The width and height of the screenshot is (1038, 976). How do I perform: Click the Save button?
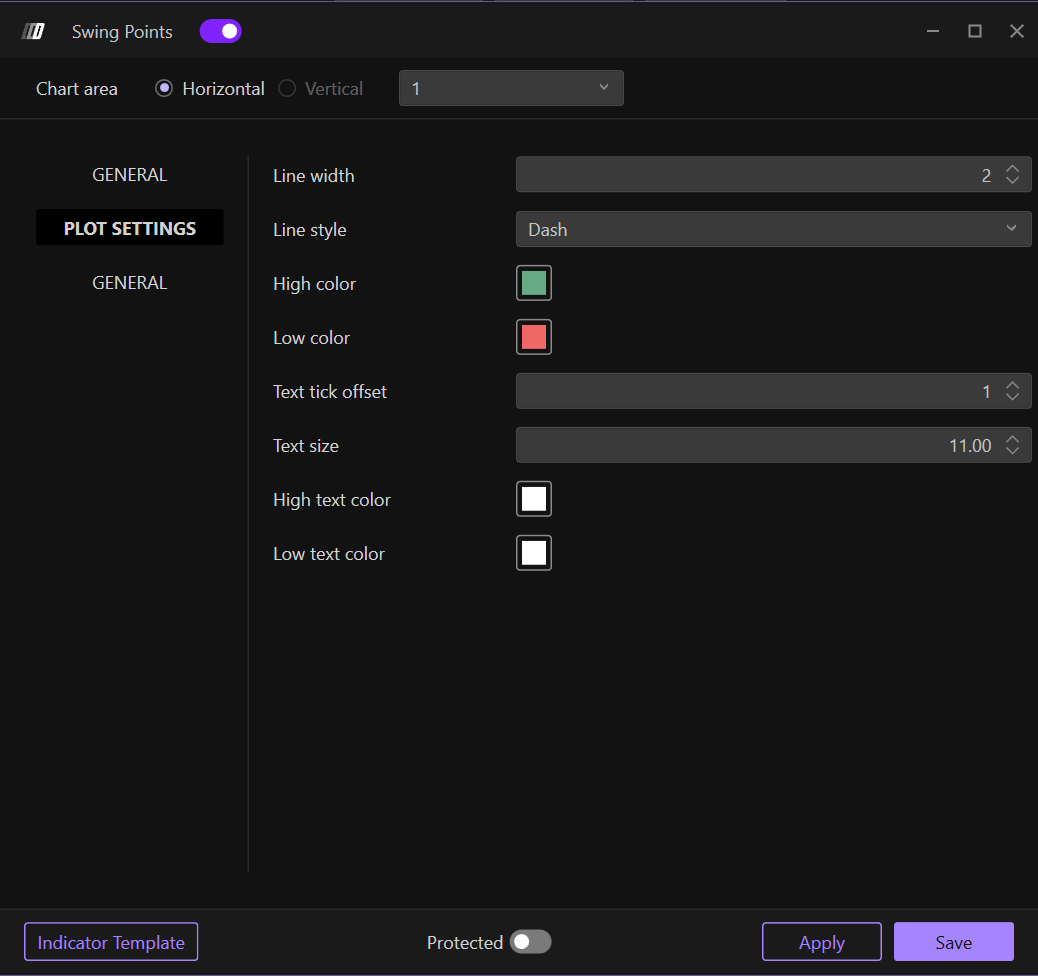pos(953,942)
